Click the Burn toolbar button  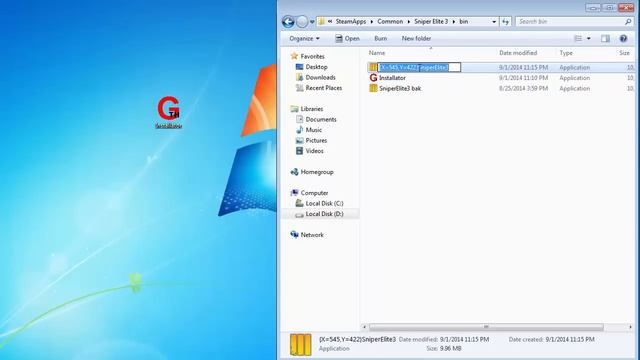(380, 38)
